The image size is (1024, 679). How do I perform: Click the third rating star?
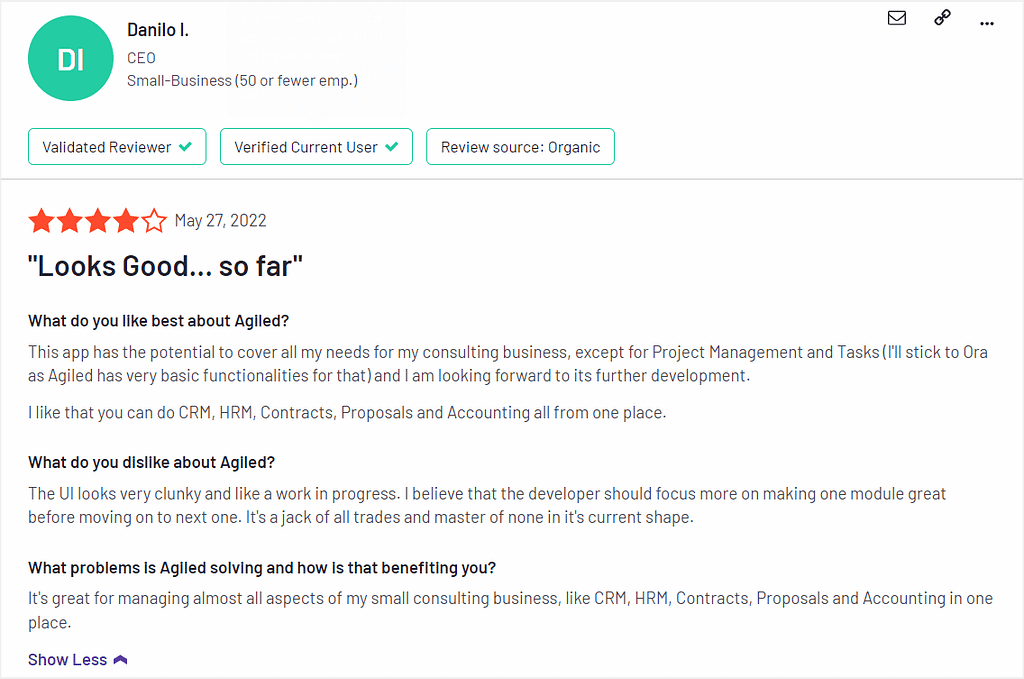98,221
